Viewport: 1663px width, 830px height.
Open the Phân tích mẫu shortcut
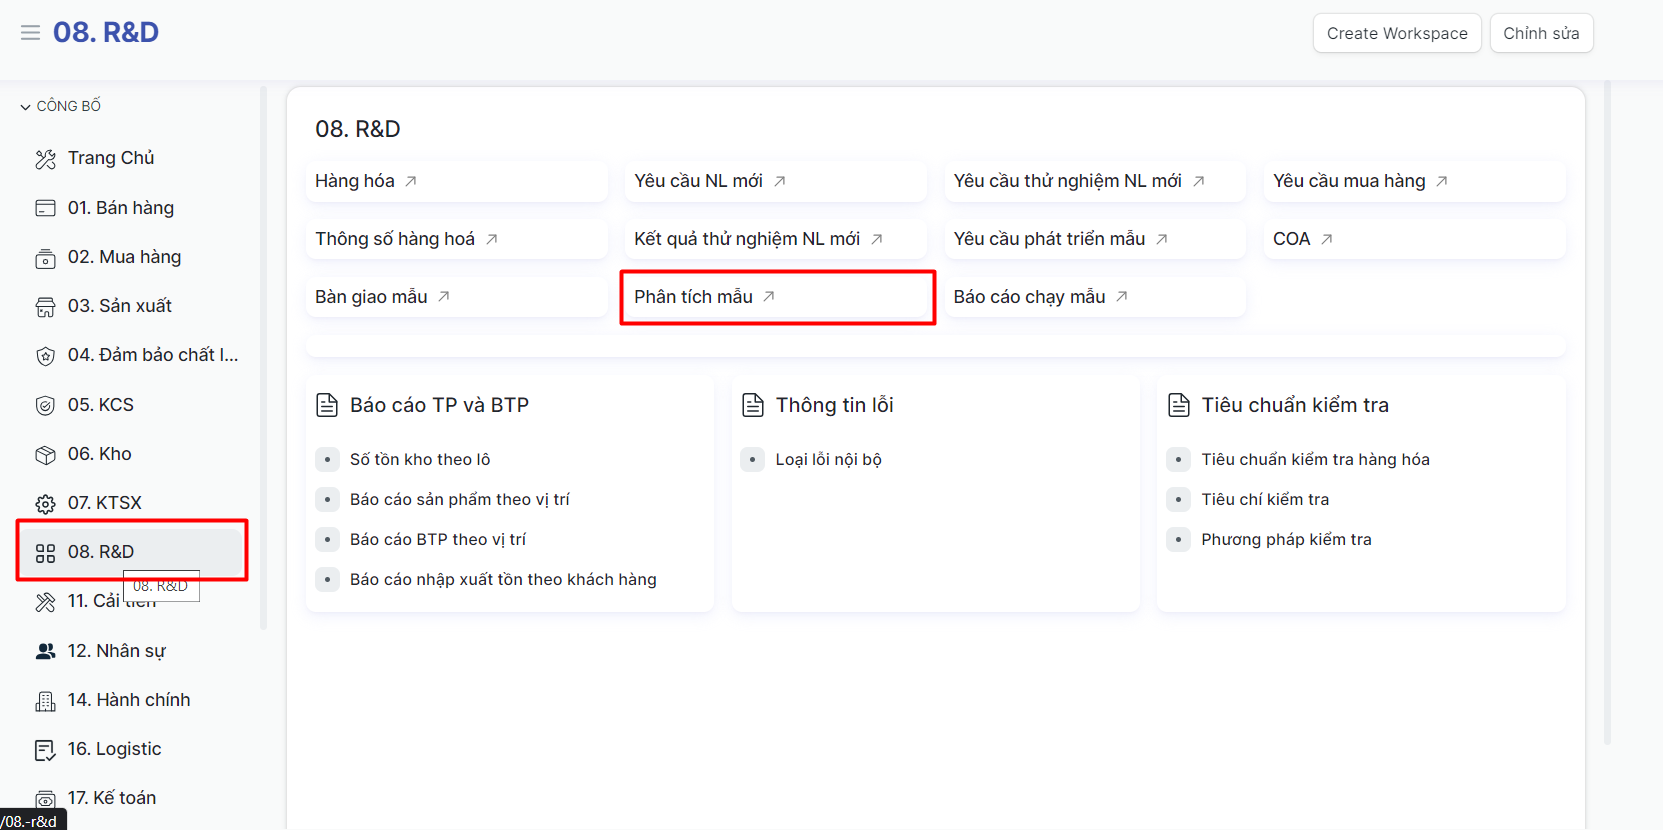tap(693, 297)
